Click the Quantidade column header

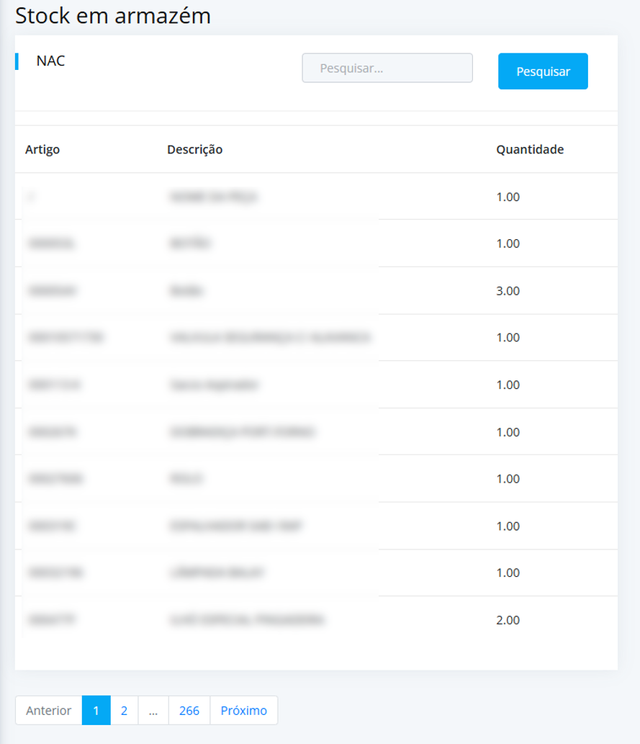coord(530,150)
